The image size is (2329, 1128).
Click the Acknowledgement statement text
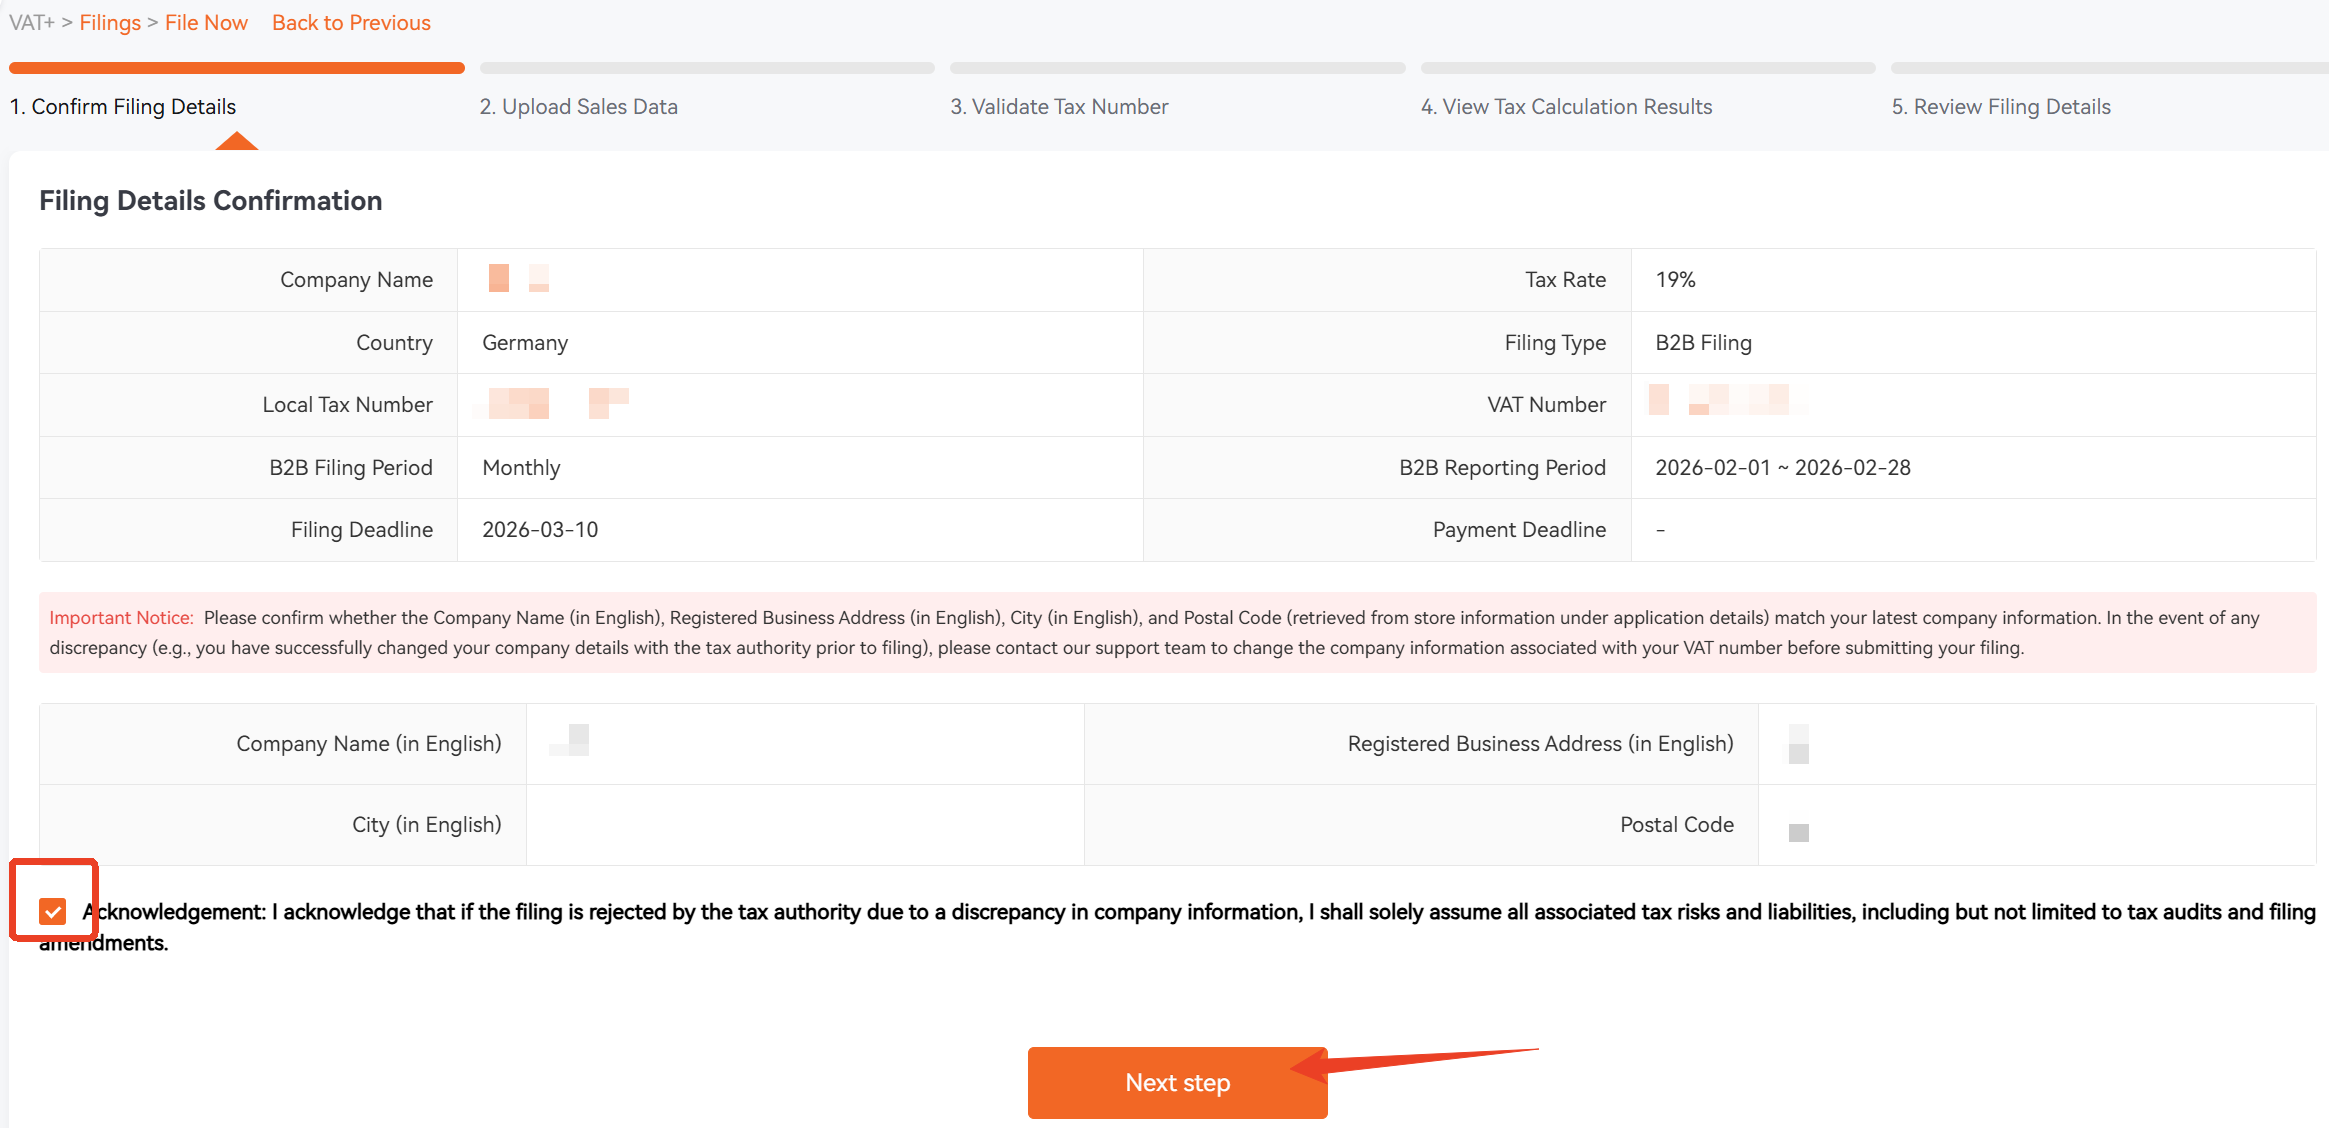pyautogui.click(x=1177, y=927)
